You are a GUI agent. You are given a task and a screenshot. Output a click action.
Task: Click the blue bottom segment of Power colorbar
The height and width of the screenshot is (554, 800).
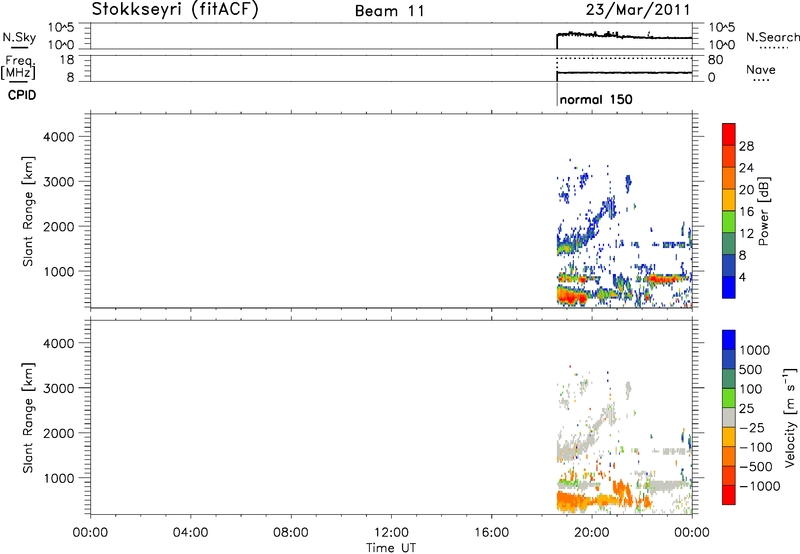pos(729,287)
